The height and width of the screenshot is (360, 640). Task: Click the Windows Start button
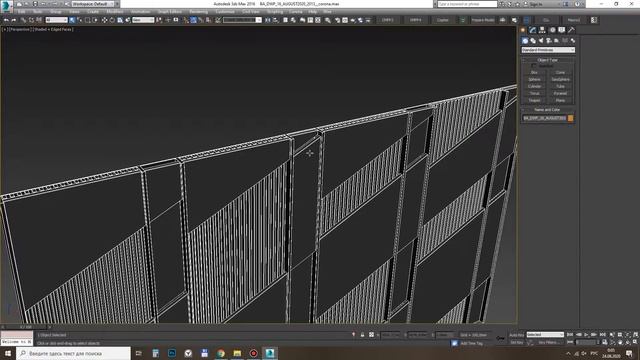click(x=8, y=353)
